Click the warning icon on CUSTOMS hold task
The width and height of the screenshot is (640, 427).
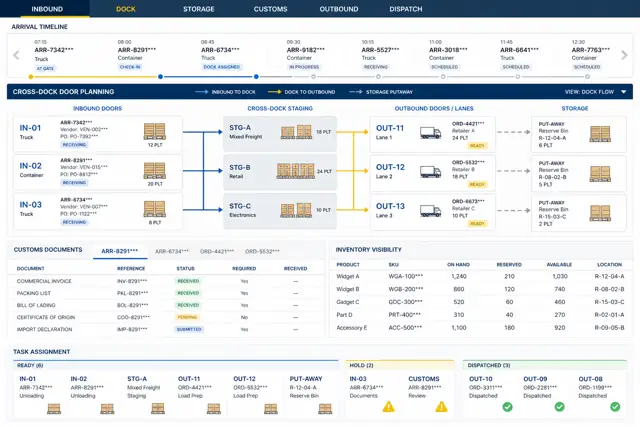click(441, 407)
